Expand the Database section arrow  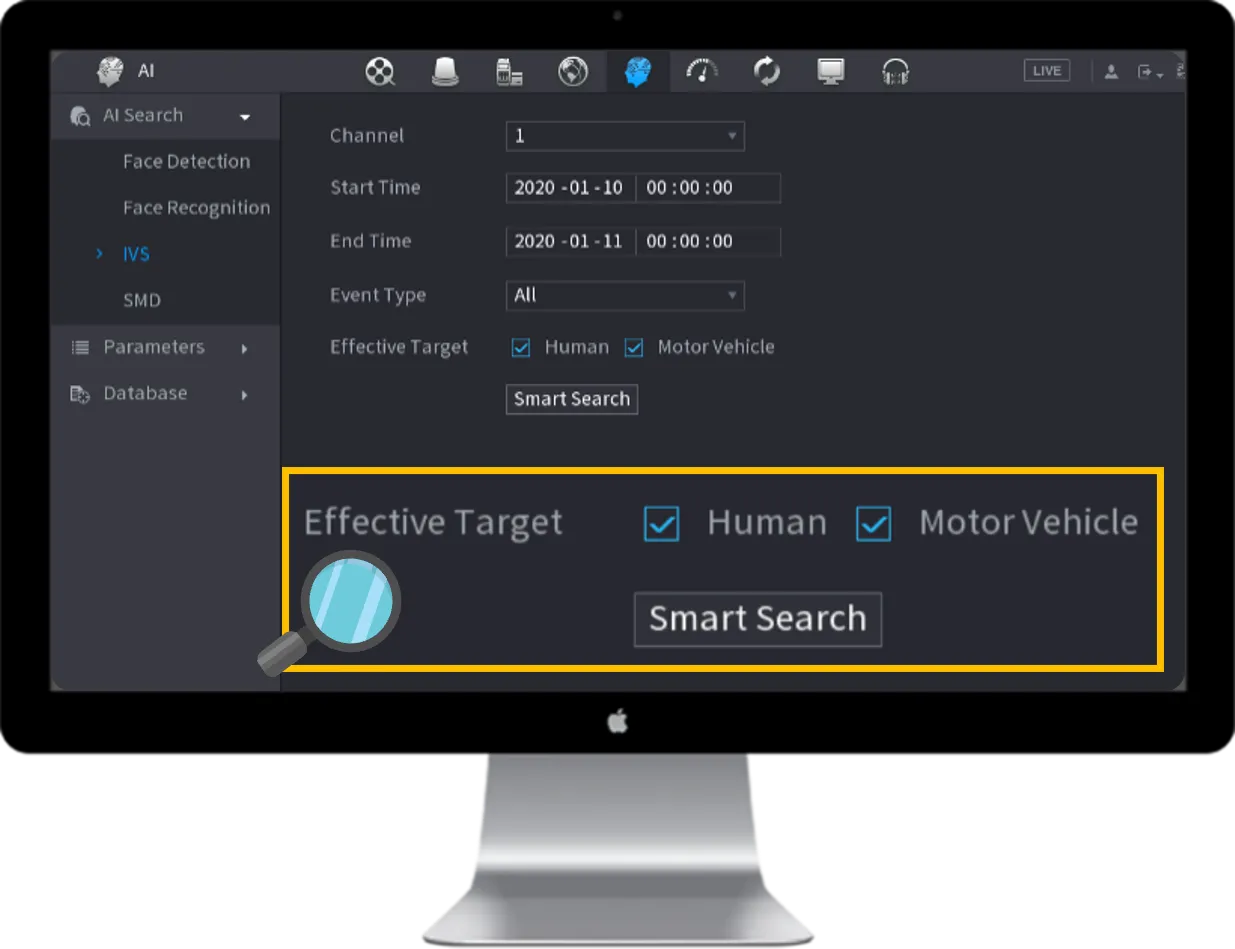(x=244, y=395)
